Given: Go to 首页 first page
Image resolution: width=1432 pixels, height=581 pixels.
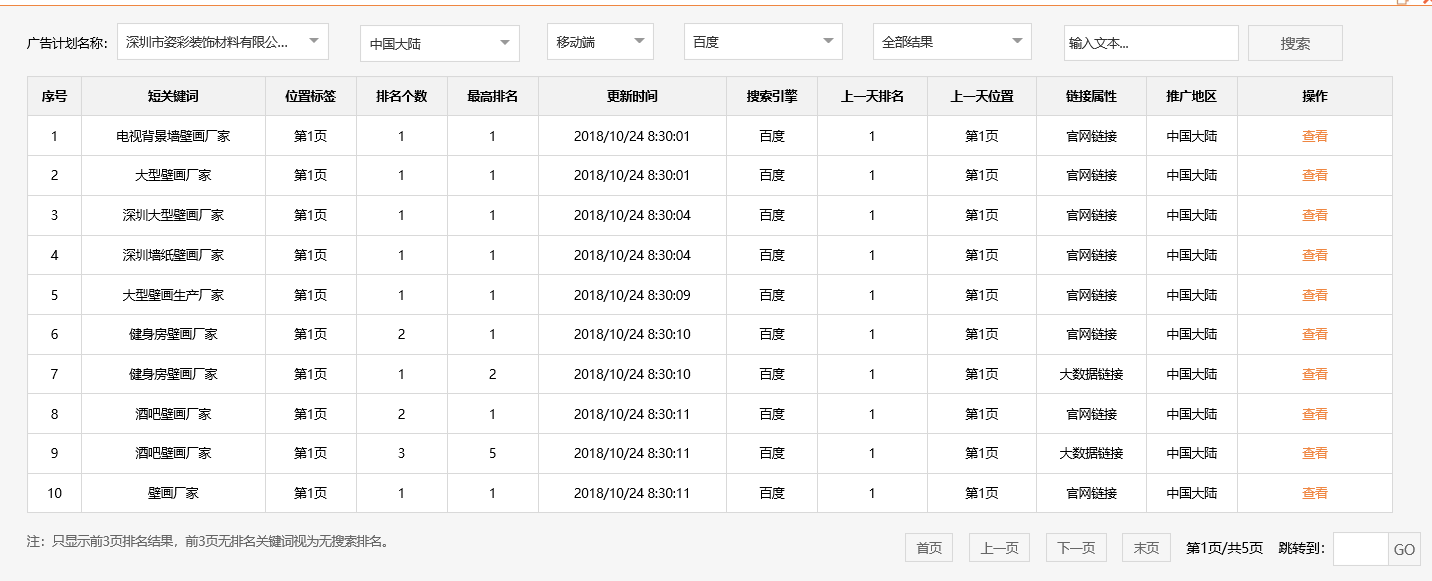Looking at the screenshot, I should 928,547.
